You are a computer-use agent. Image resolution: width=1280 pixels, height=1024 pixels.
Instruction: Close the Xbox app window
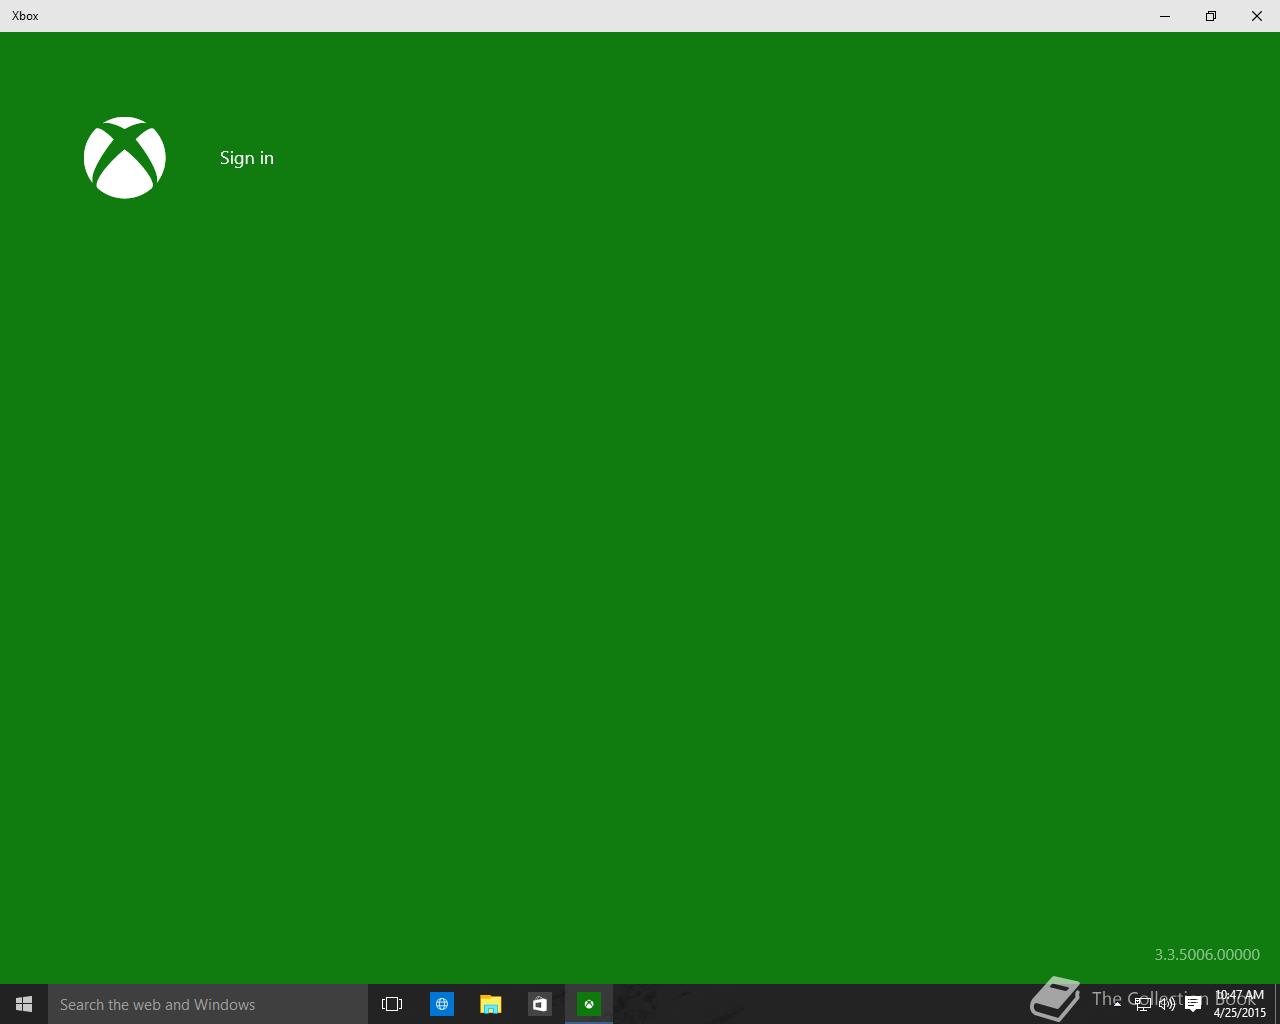1257,16
